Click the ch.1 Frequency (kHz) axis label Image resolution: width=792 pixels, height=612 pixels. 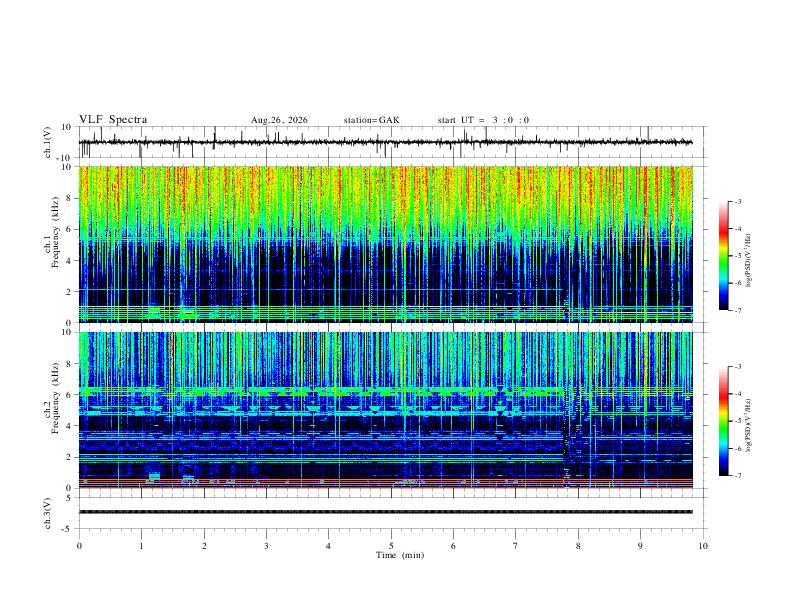tap(51, 244)
